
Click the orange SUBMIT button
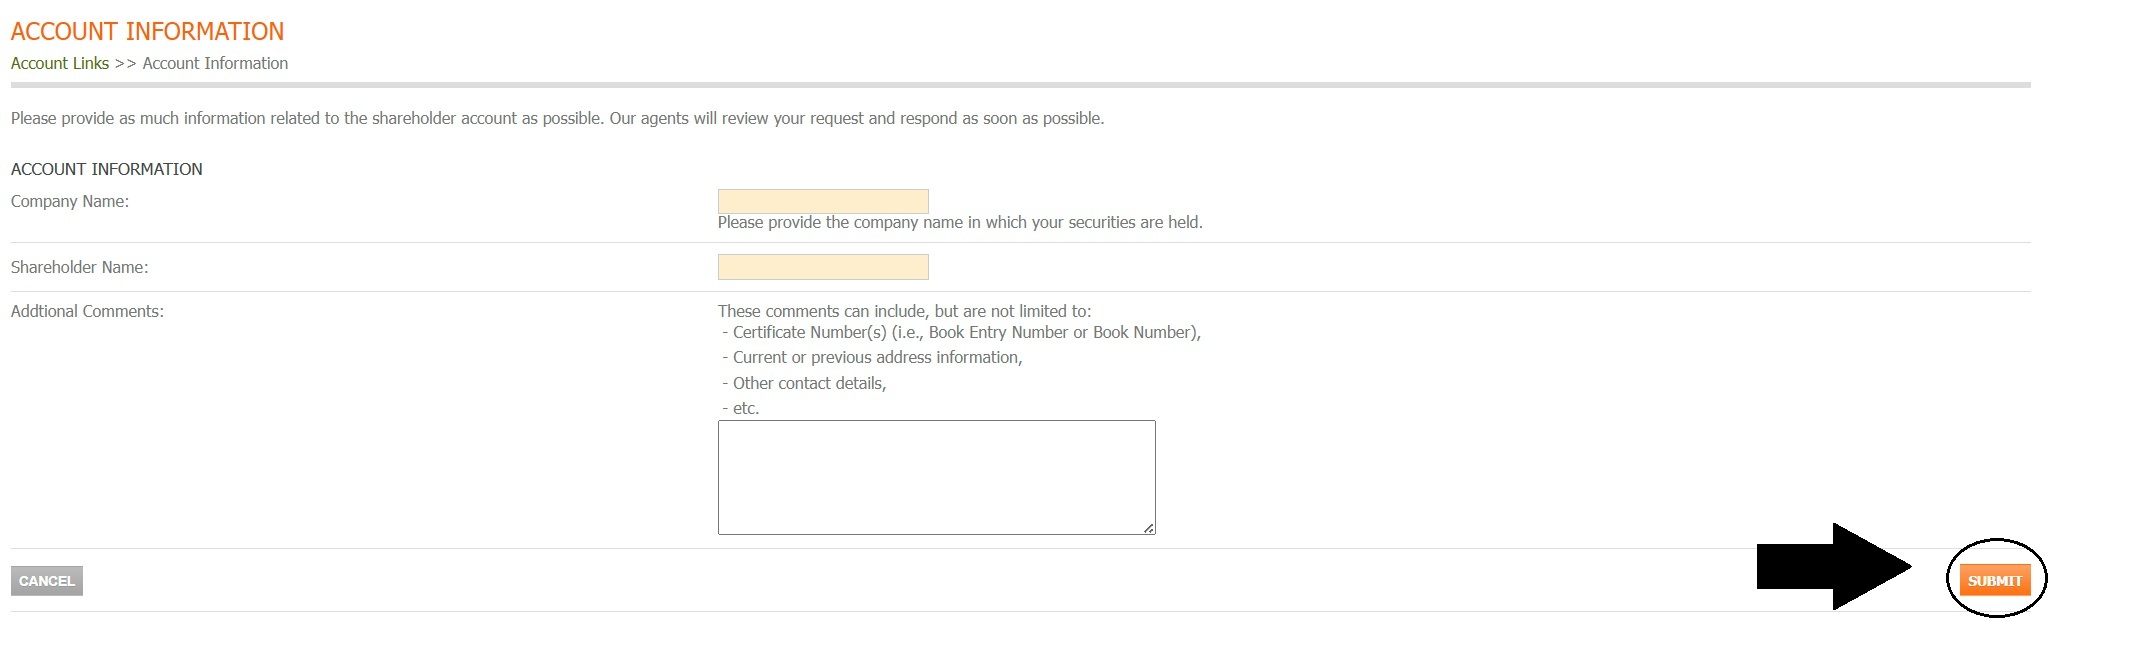tap(1994, 580)
